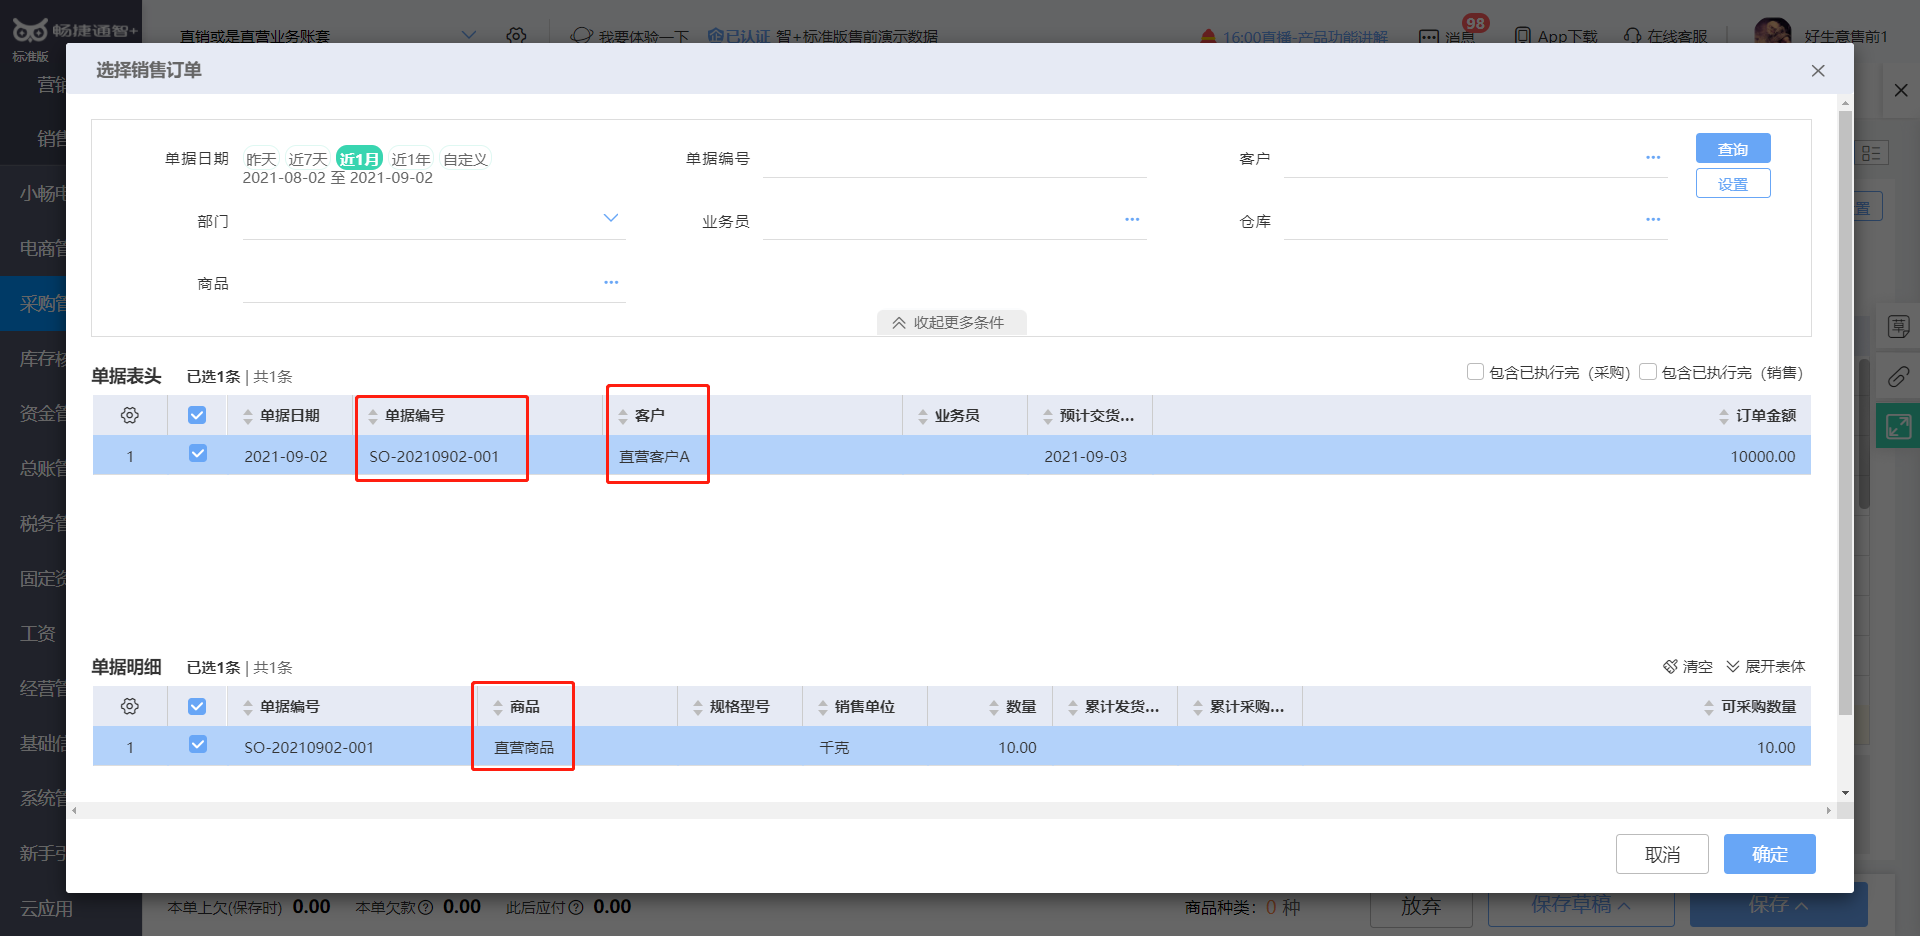Click 千克 unit cell in detail row
The image size is (1920, 936).
pos(834,747)
